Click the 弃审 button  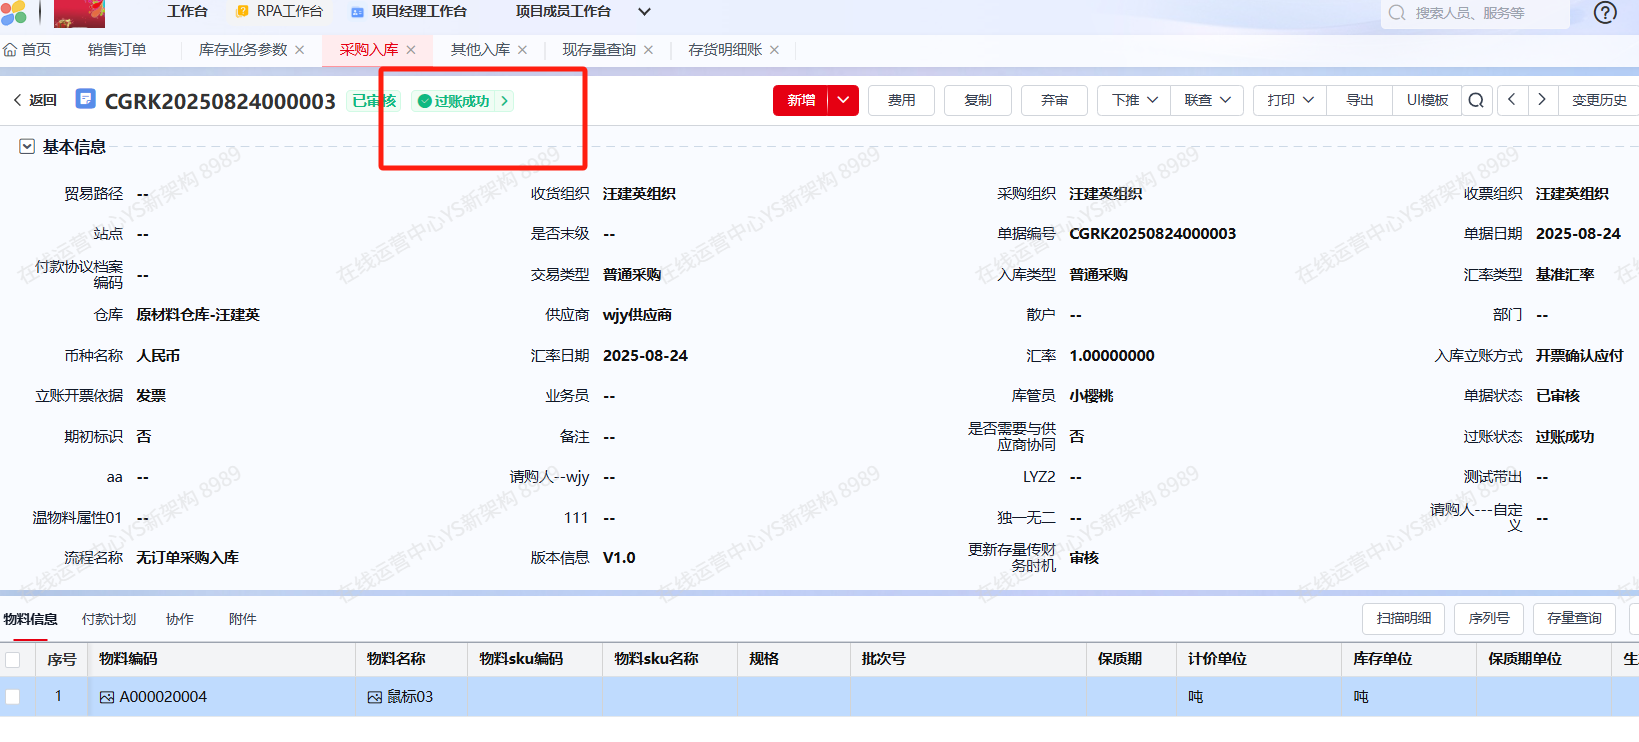(1054, 100)
